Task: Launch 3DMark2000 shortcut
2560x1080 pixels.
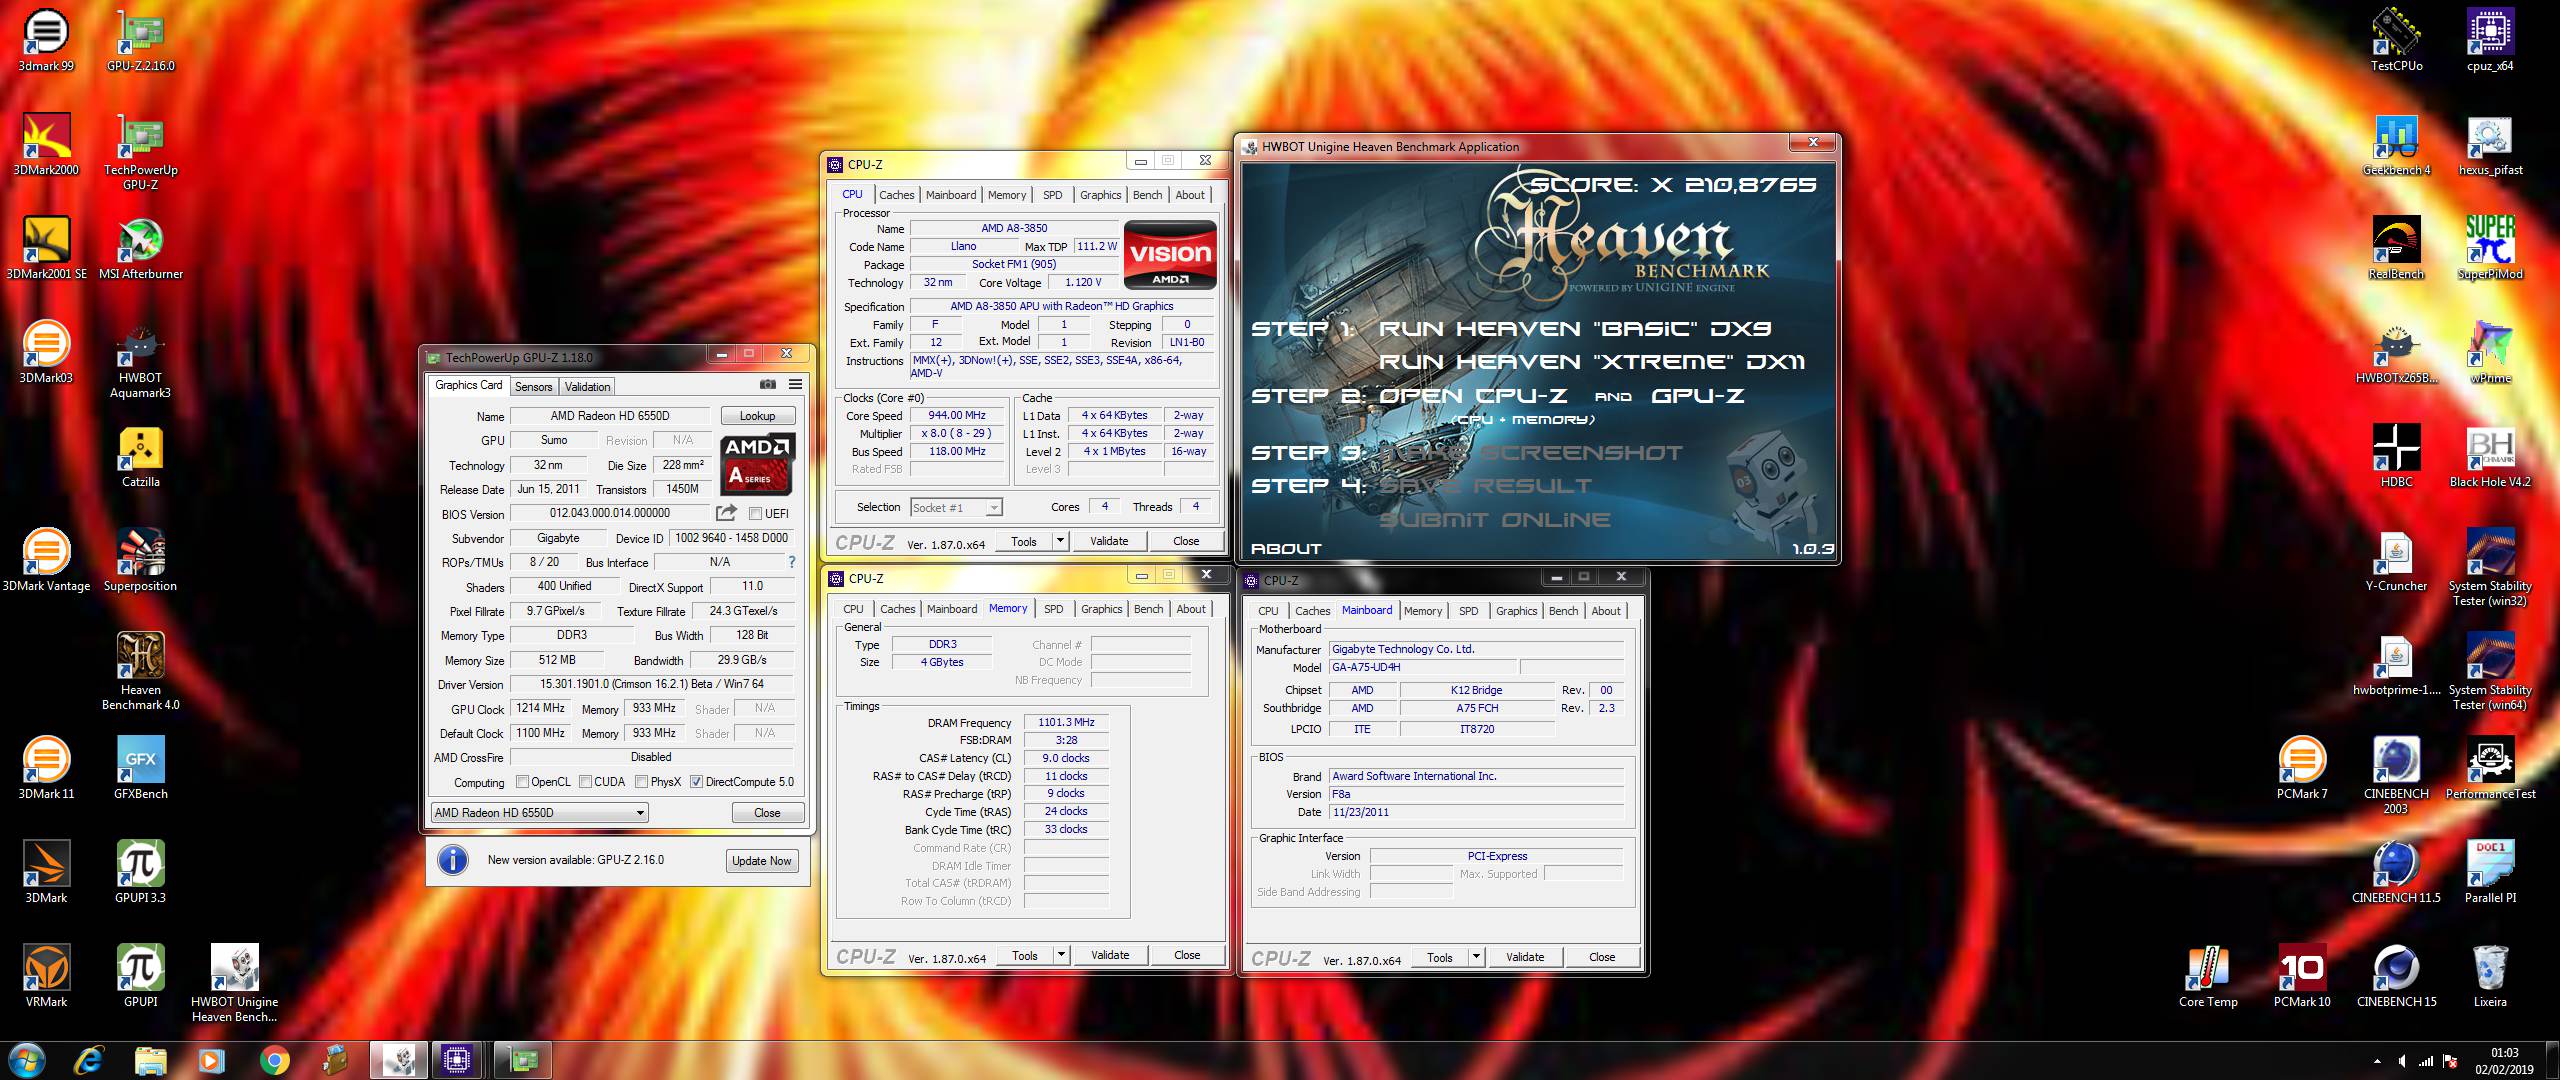Action: (46, 144)
